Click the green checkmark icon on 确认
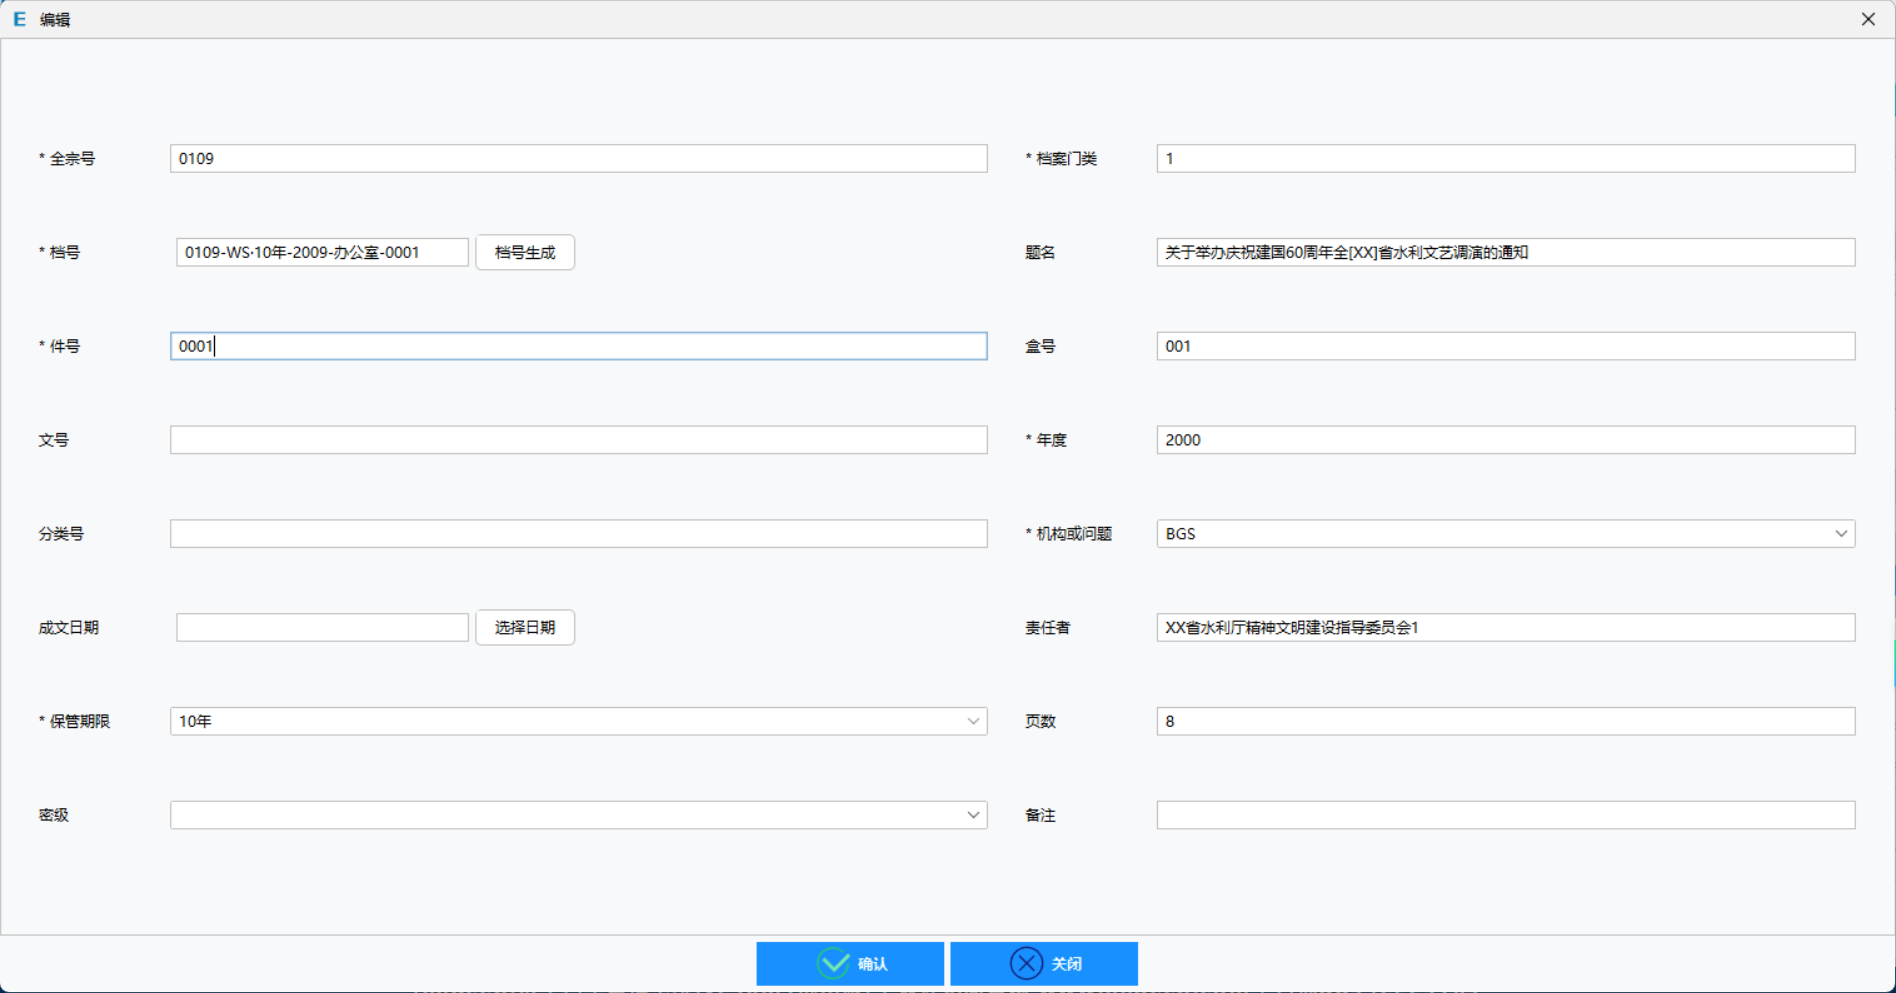 point(833,963)
